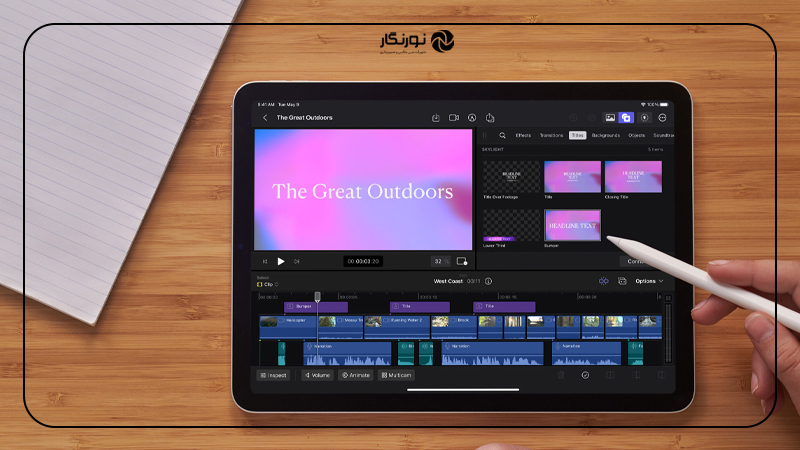Select Title clip above Running Water 2

420,307
